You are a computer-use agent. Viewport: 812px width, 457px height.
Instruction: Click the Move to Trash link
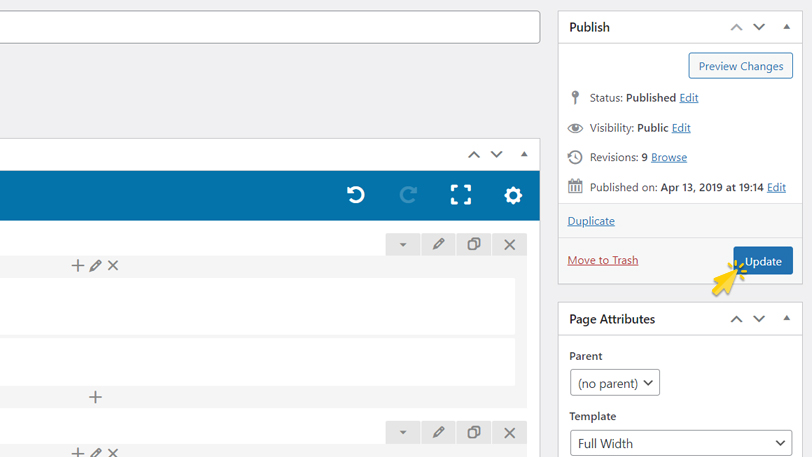[602, 260]
